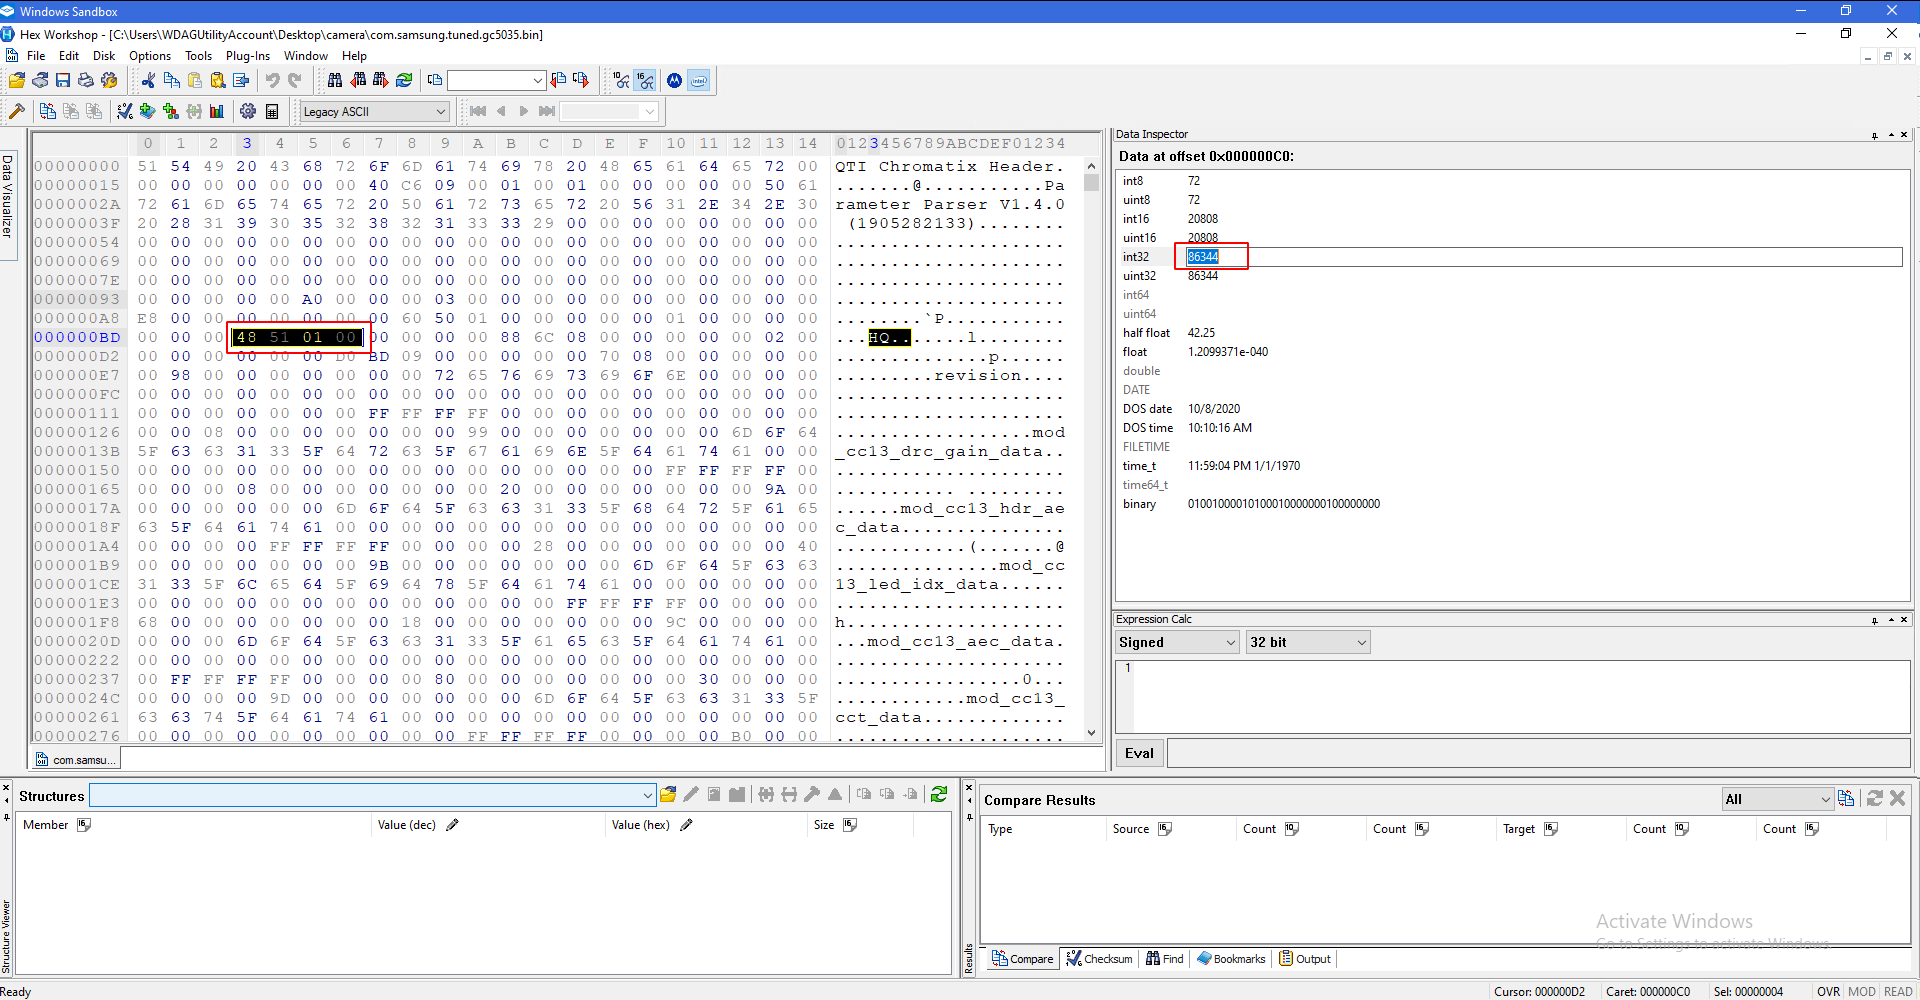The height and width of the screenshot is (1000, 1920).
Task: Toggle hex offset display icon
Action: pyautogui.click(x=646, y=81)
